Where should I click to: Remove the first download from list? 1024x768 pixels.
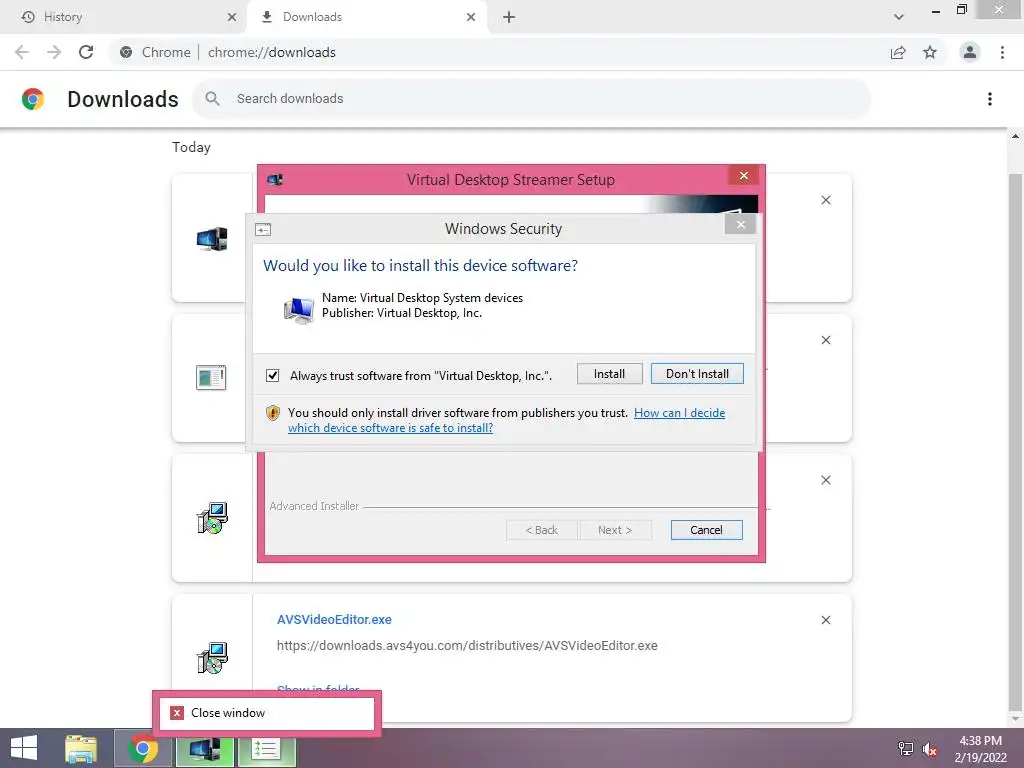coord(825,200)
